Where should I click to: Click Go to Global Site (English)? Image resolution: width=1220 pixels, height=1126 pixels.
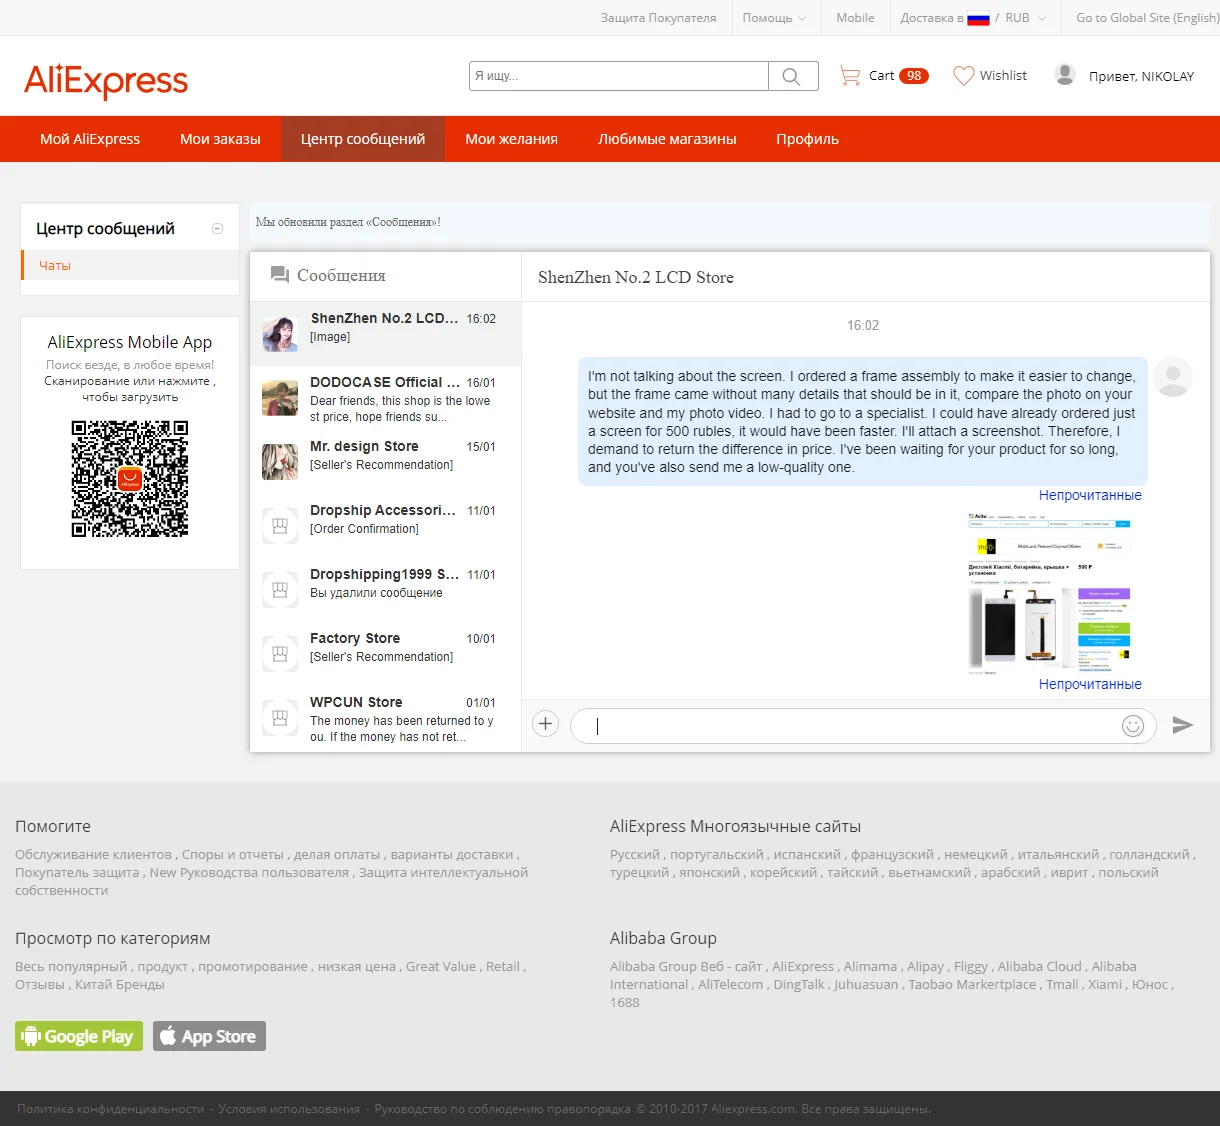1147,18
